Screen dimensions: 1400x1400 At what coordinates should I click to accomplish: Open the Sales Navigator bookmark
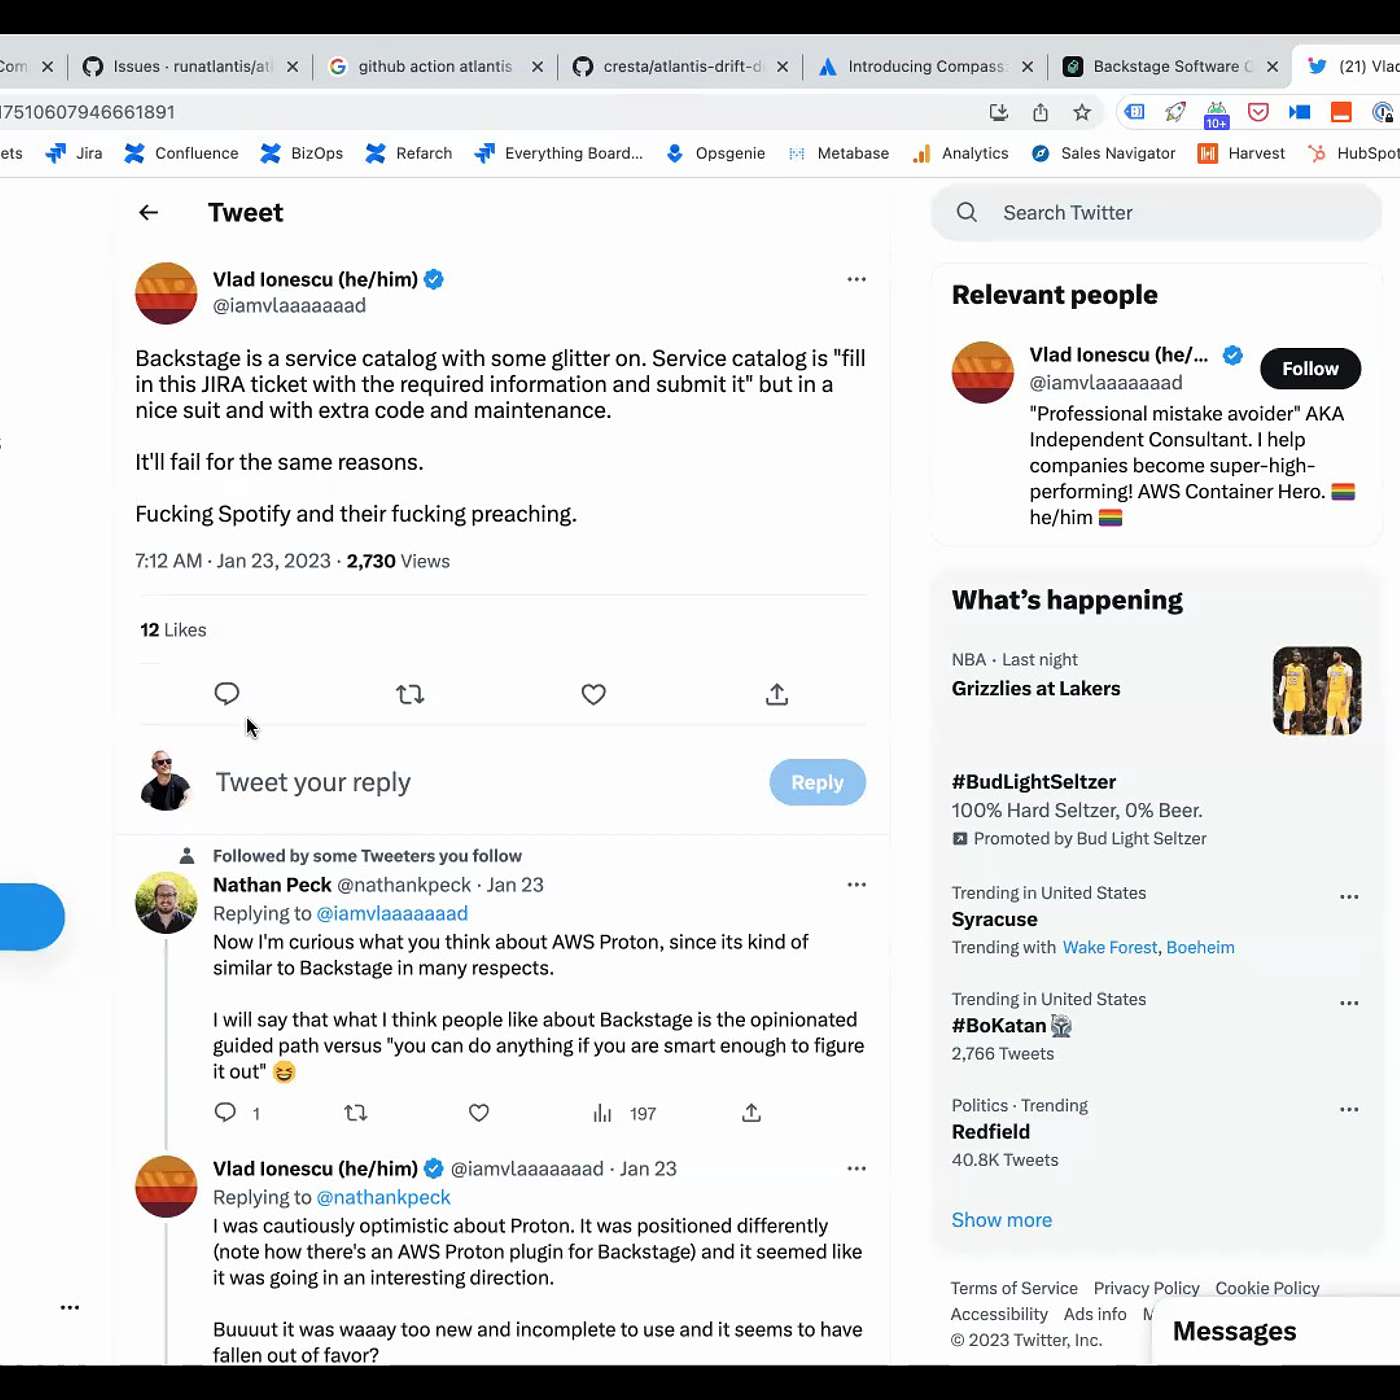(1103, 153)
